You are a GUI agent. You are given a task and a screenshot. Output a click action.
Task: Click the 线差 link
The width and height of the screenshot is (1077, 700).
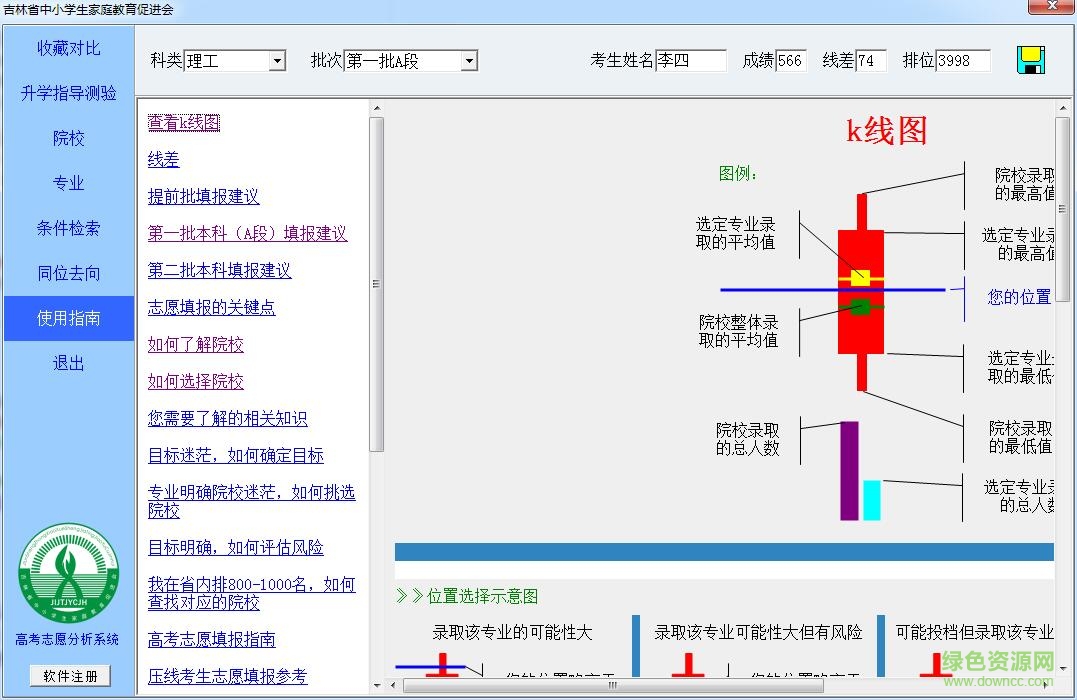tap(162, 159)
